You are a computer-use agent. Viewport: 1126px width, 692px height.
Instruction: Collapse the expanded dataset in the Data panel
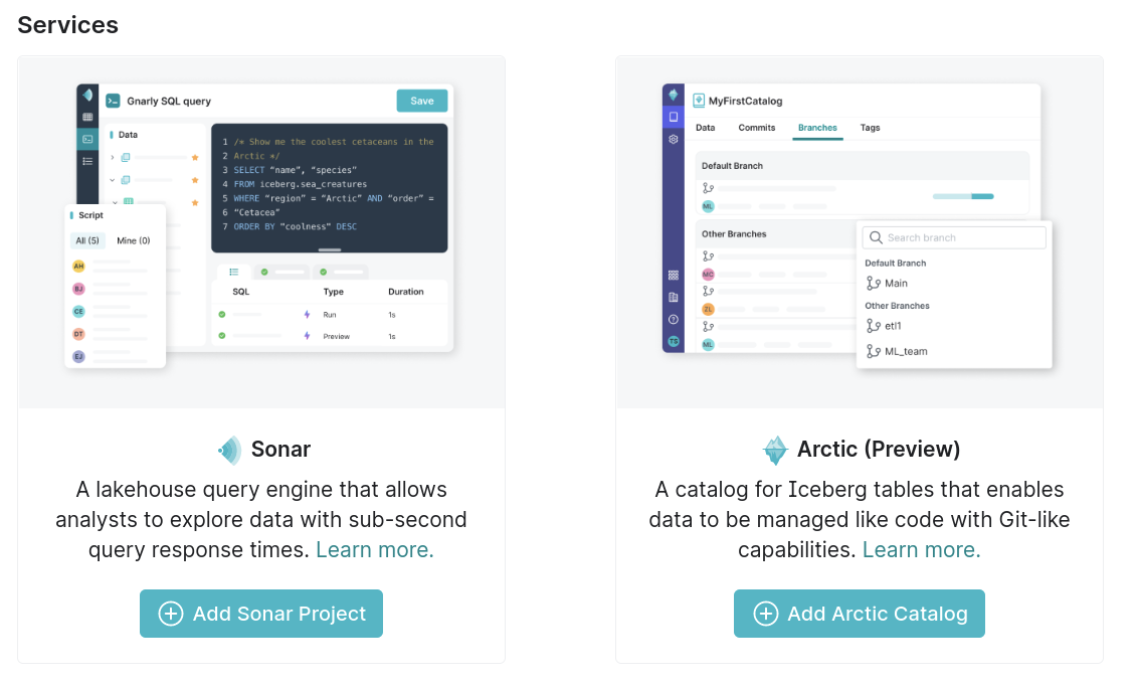111,179
